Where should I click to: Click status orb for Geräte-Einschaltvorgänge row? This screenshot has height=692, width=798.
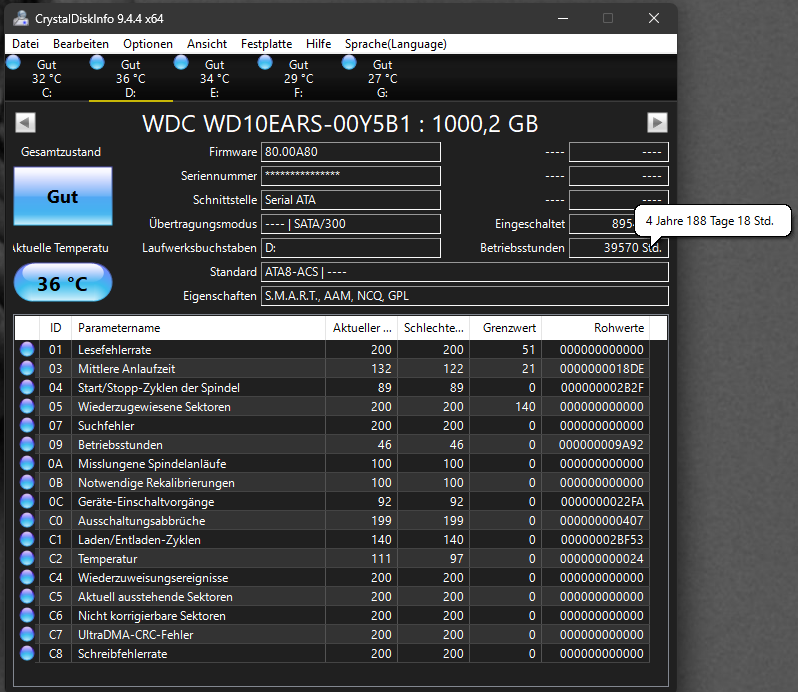click(27, 502)
